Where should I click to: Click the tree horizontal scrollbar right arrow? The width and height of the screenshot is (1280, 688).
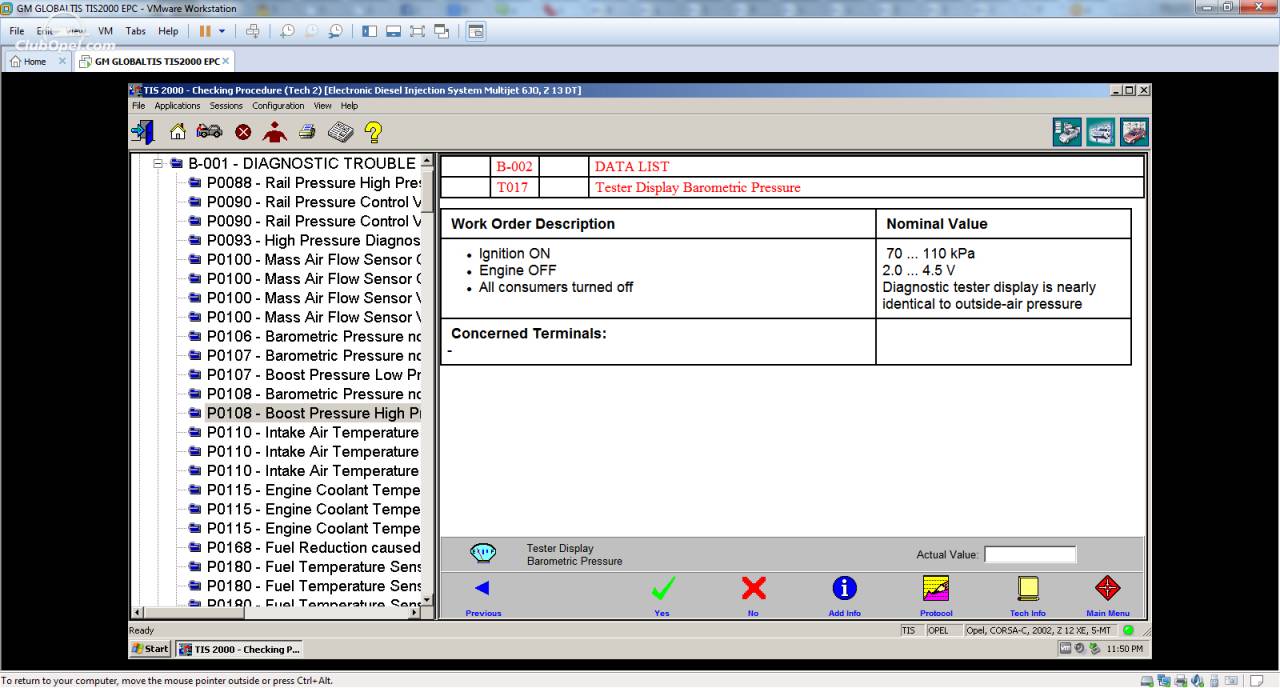coord(415,612)
